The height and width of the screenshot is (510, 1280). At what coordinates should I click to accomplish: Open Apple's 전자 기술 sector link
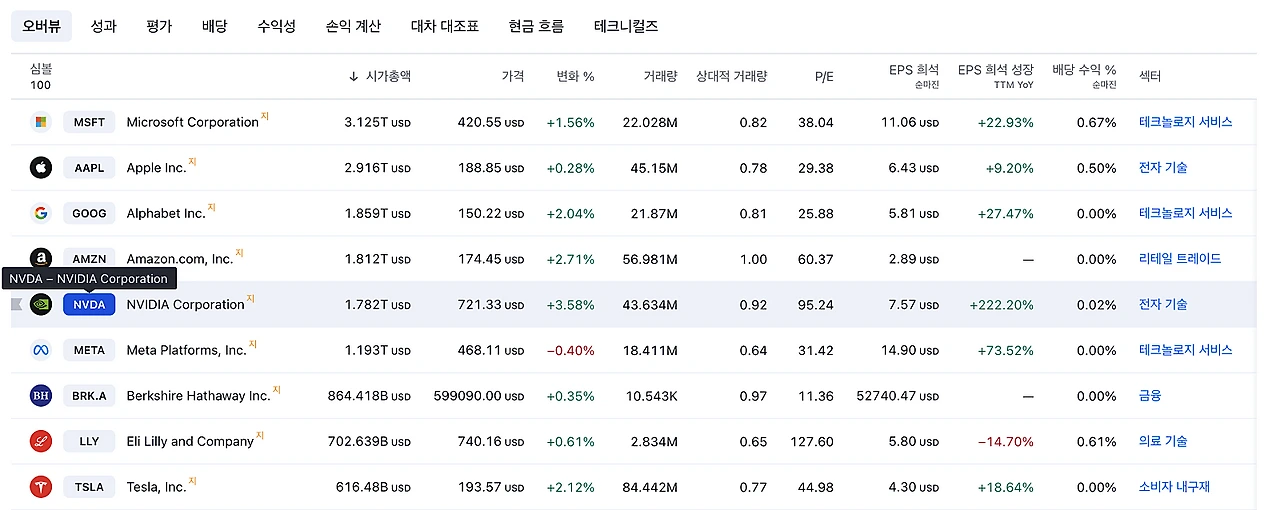(x=1163, y=168)
